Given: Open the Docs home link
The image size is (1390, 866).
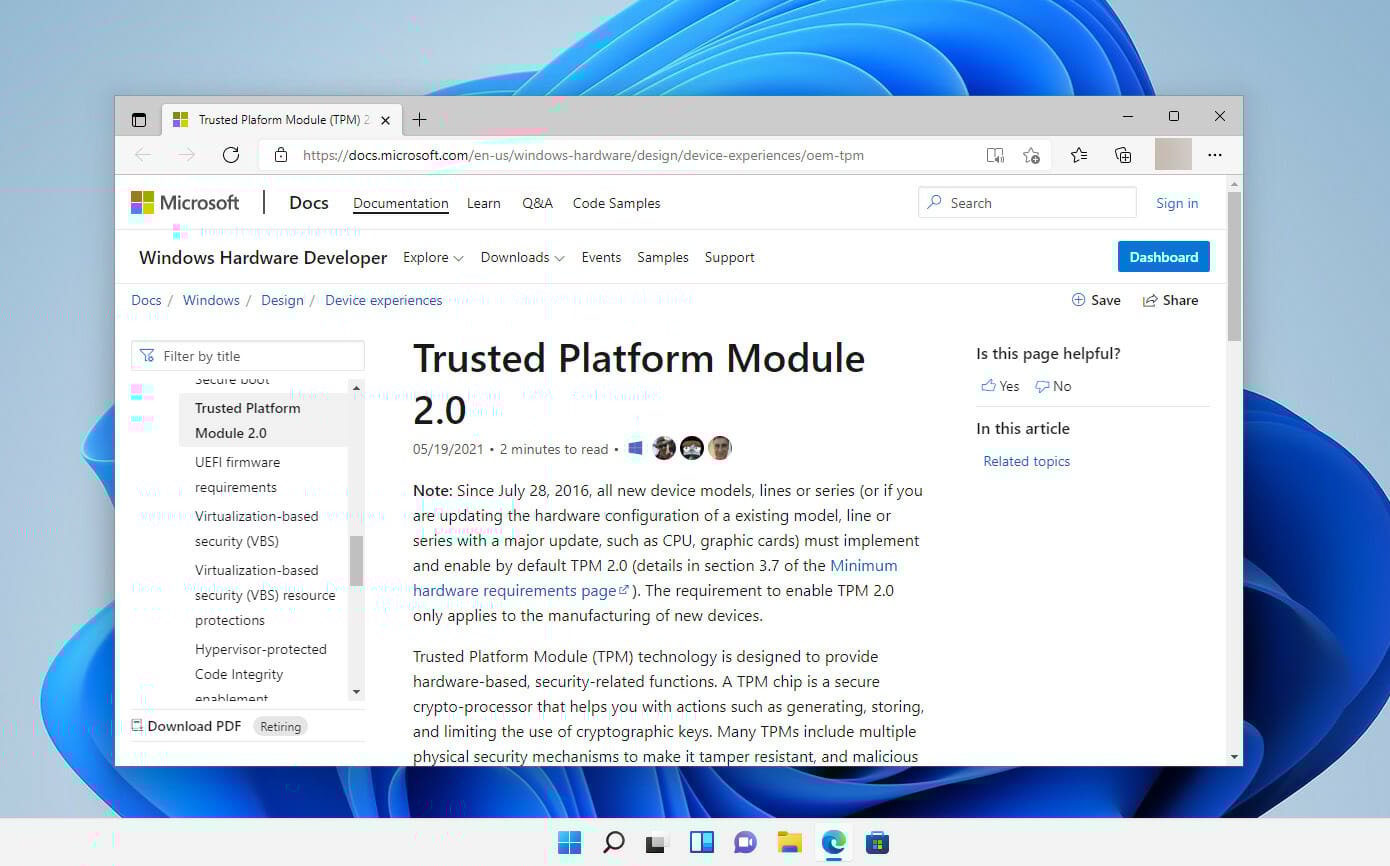Looking at the screenshot, I should click(x=308, y=203).
